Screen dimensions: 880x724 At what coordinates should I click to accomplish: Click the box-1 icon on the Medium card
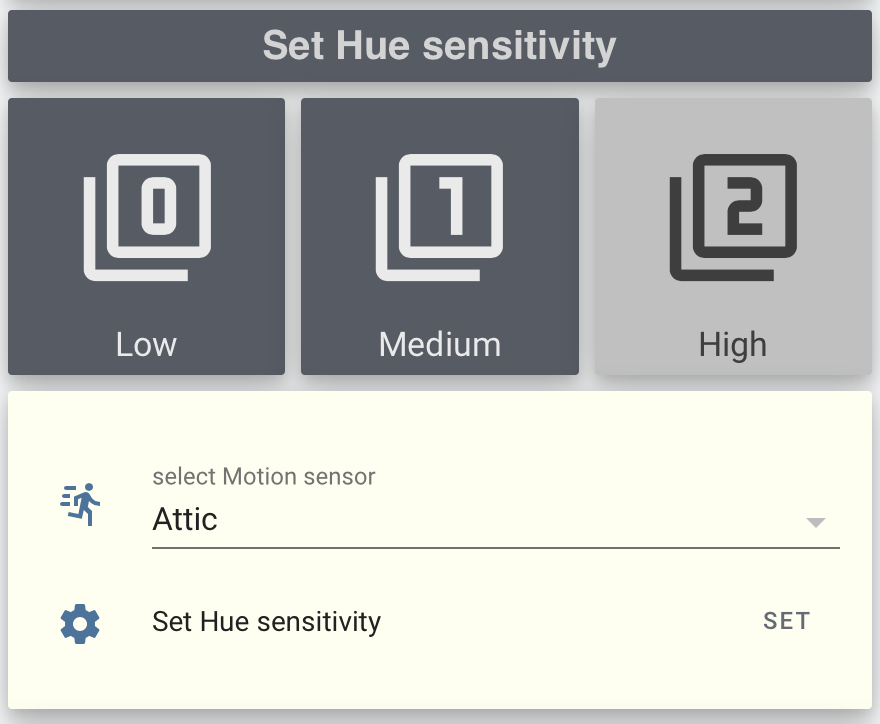440,217
